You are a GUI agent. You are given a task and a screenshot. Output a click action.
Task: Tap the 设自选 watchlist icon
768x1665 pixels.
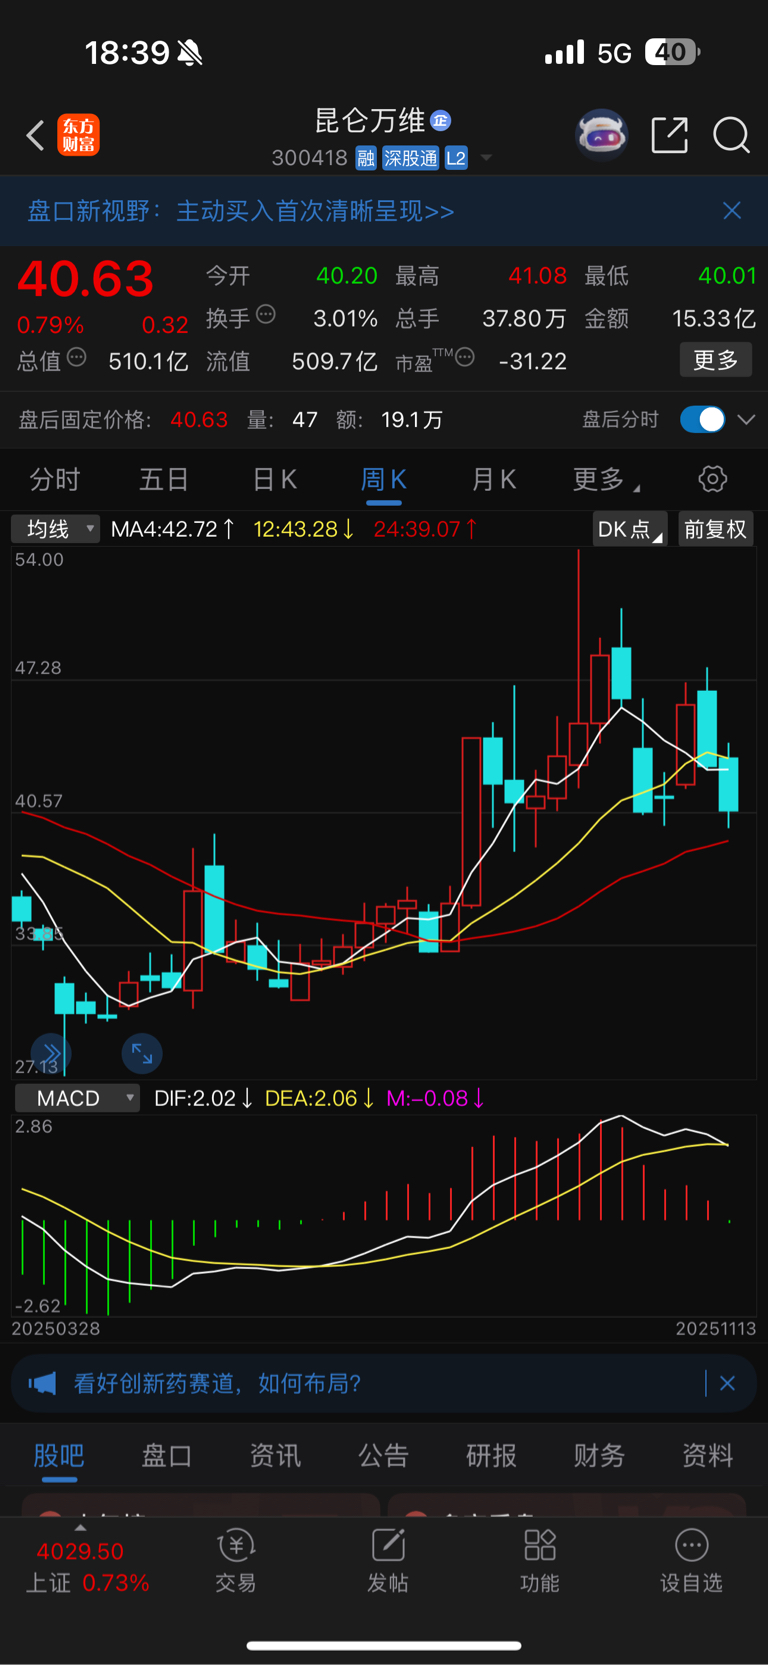[x=691, y=1561]
